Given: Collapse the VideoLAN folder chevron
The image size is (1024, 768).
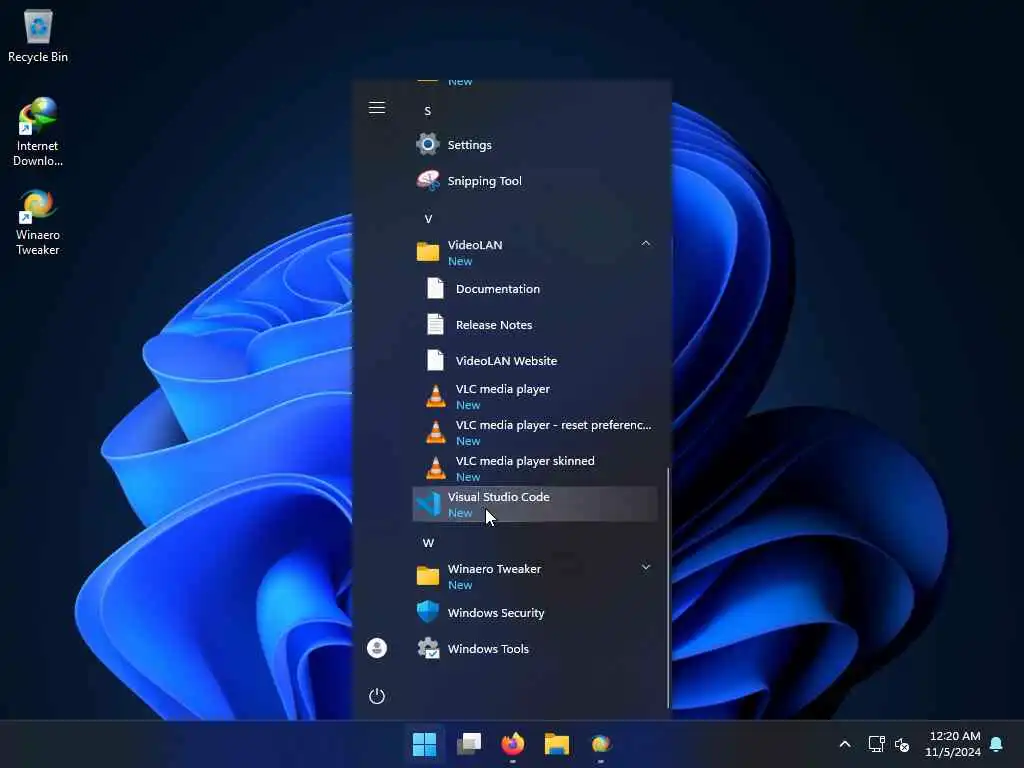Looking at the screenshot, I should click(645, 244).
